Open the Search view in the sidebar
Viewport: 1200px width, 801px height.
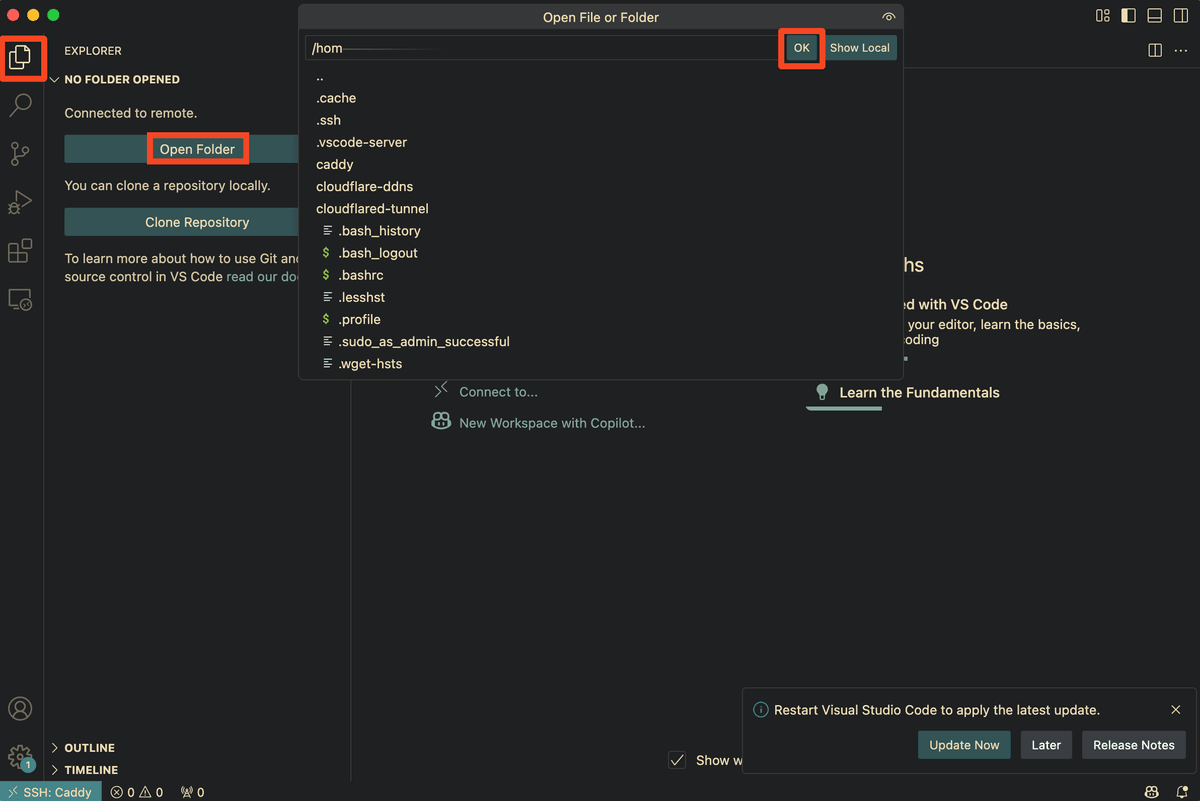(21, 105)
